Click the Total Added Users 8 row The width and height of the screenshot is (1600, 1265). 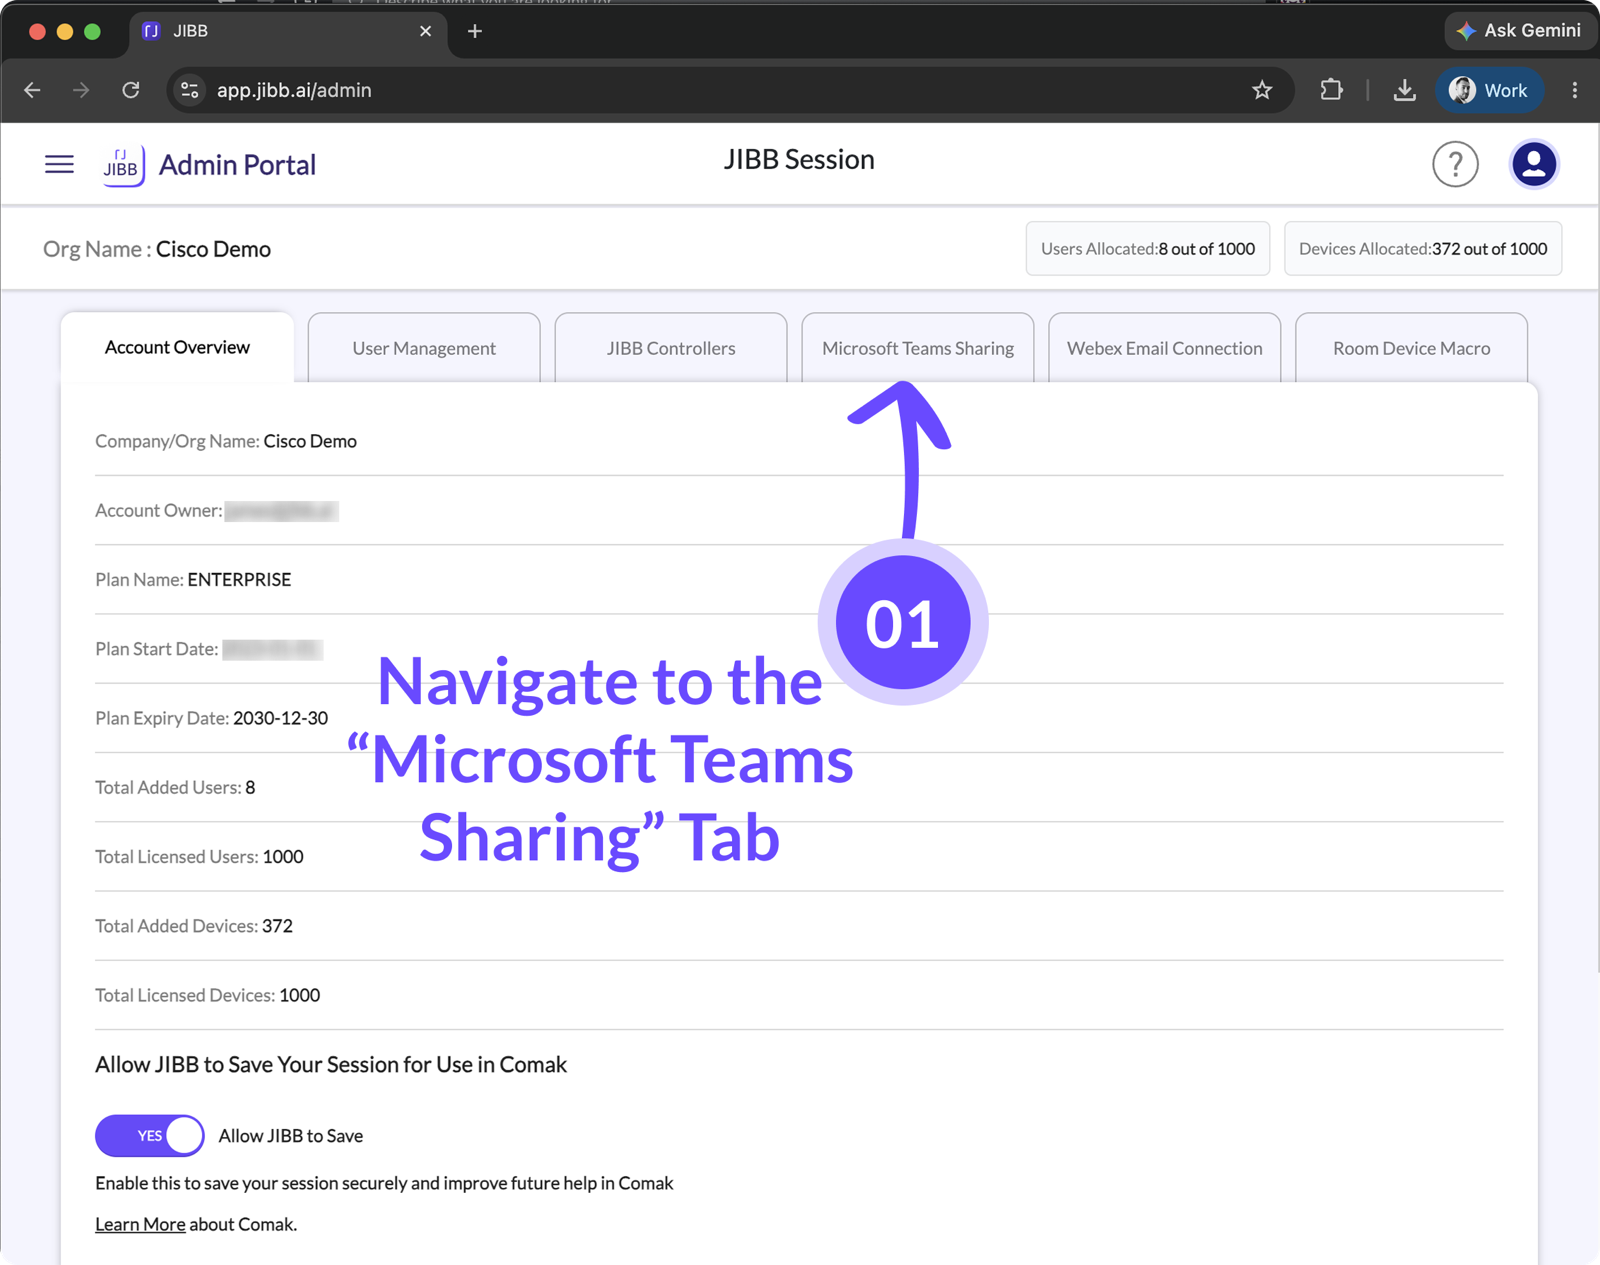tap(799, 787)
